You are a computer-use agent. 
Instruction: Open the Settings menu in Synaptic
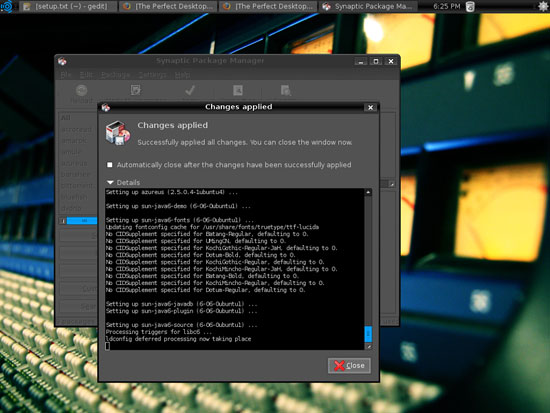153,75
